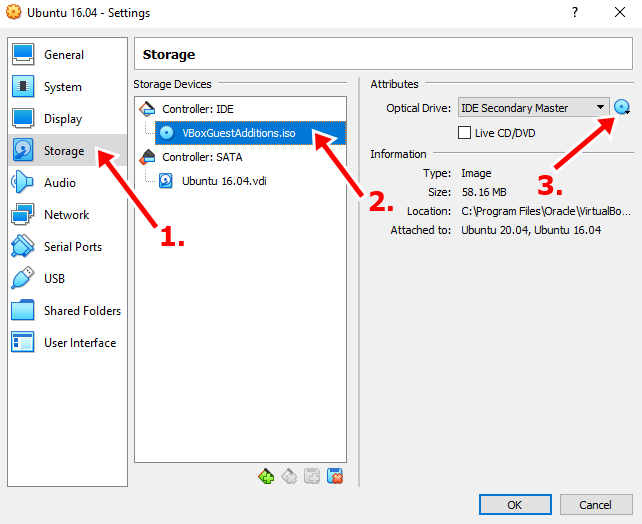This screenshot has width=642, height=524.
Task: Click the choose virtual optical disk icon
Action: (622, 108)
